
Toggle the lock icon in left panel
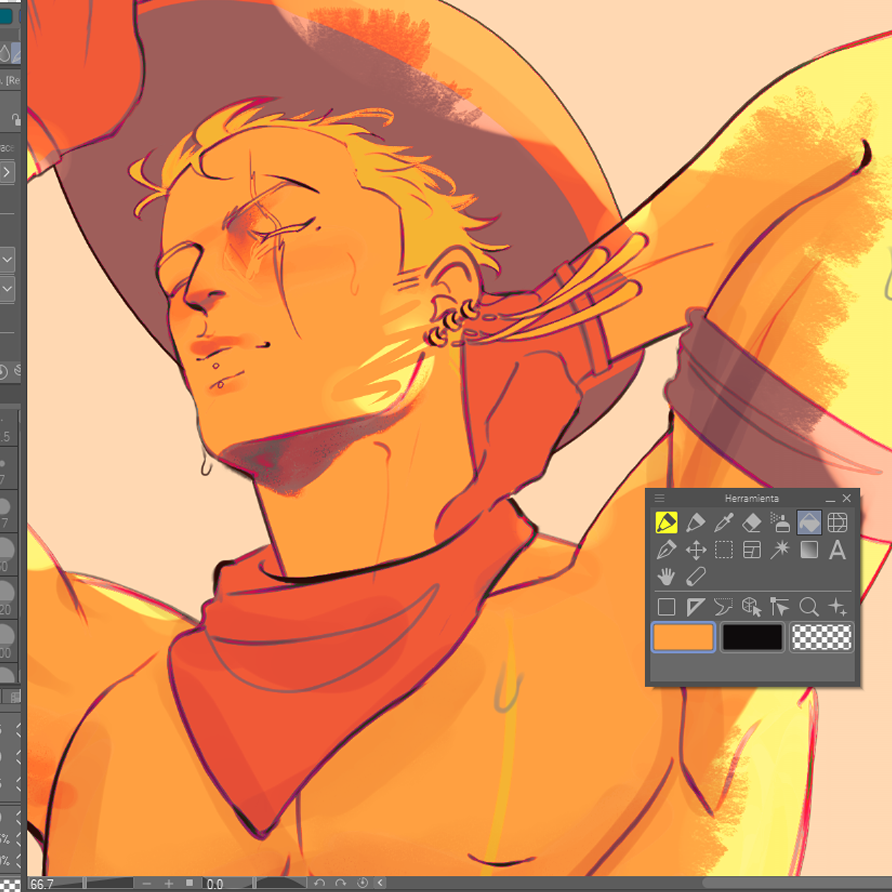[15, 119]
